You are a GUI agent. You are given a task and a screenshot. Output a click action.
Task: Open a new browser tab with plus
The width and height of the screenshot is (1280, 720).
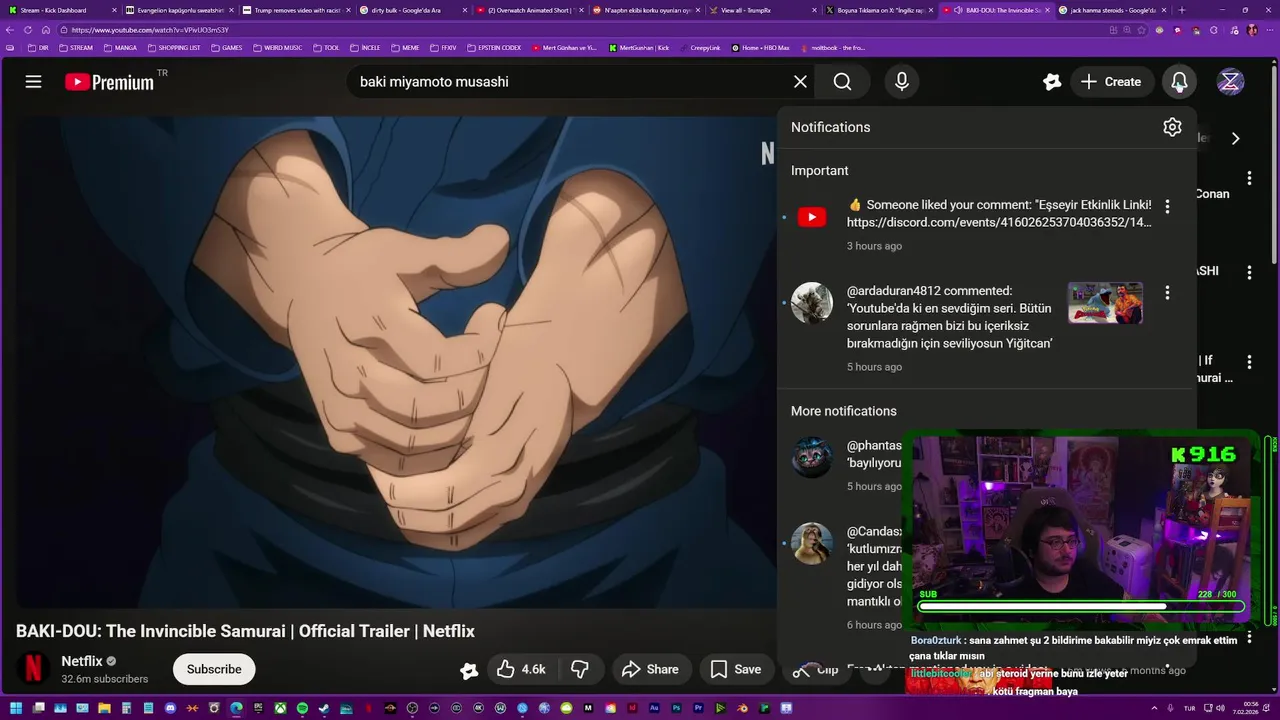point(1182,10)
